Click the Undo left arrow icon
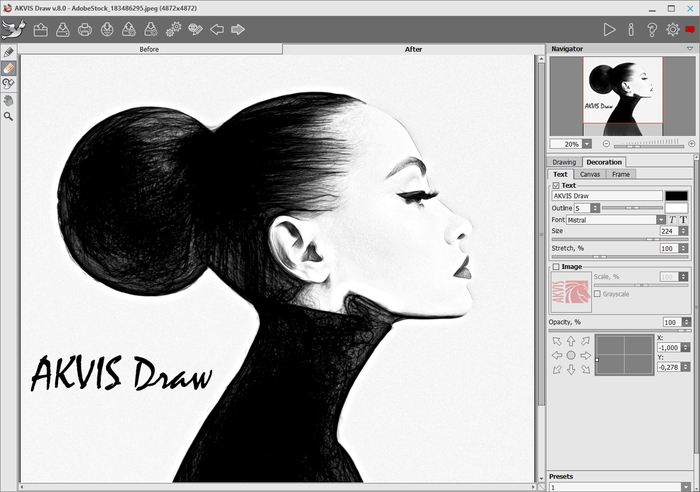 [x=217, y=29]
